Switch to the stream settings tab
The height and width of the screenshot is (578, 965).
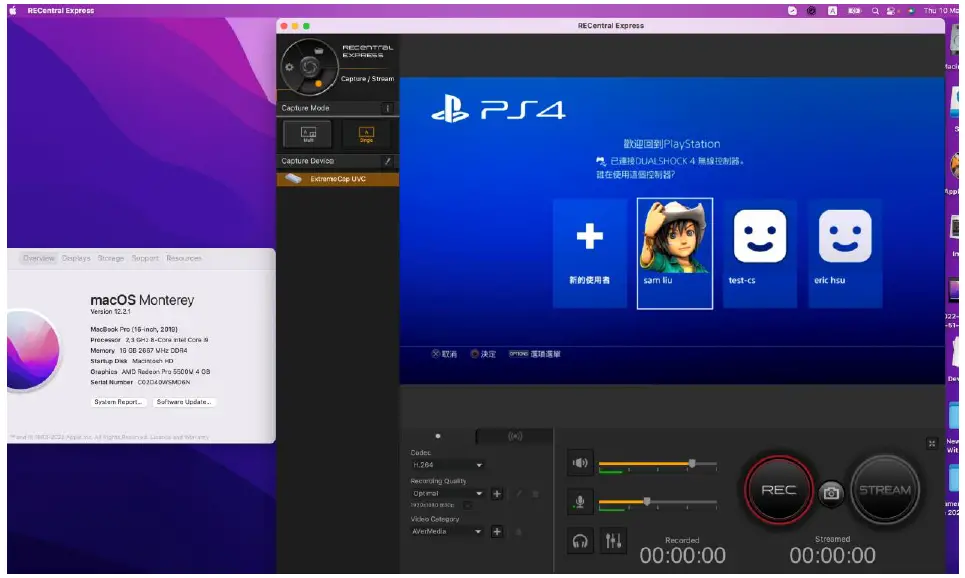515,436
